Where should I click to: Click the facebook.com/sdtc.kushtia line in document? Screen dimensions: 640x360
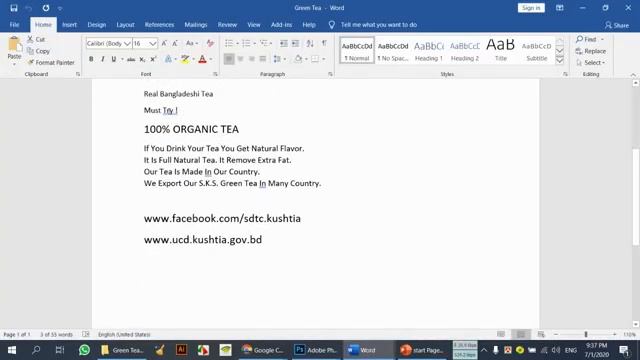[222, 218]
